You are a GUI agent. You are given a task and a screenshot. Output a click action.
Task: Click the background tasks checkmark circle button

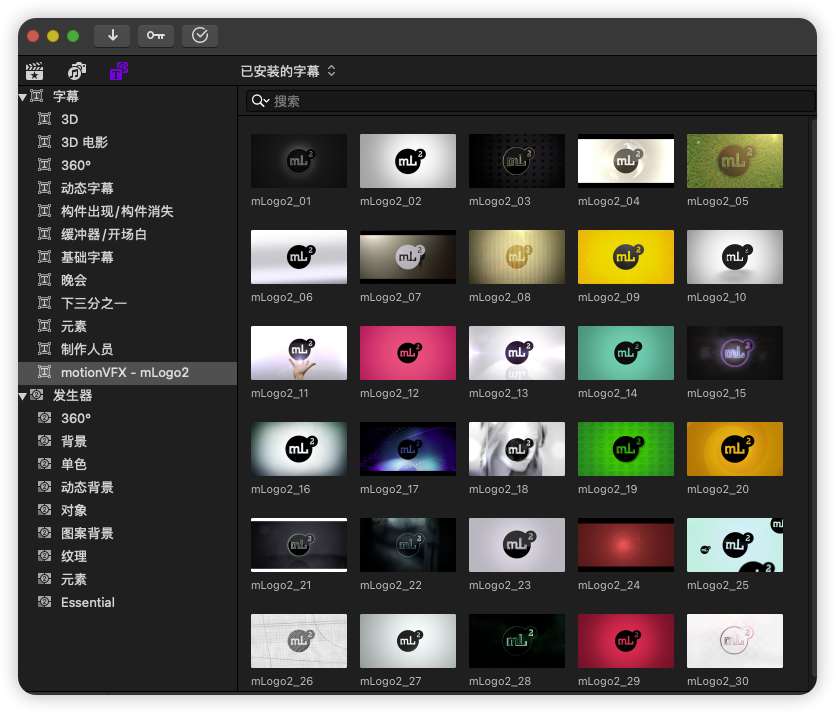coord(200,36)
